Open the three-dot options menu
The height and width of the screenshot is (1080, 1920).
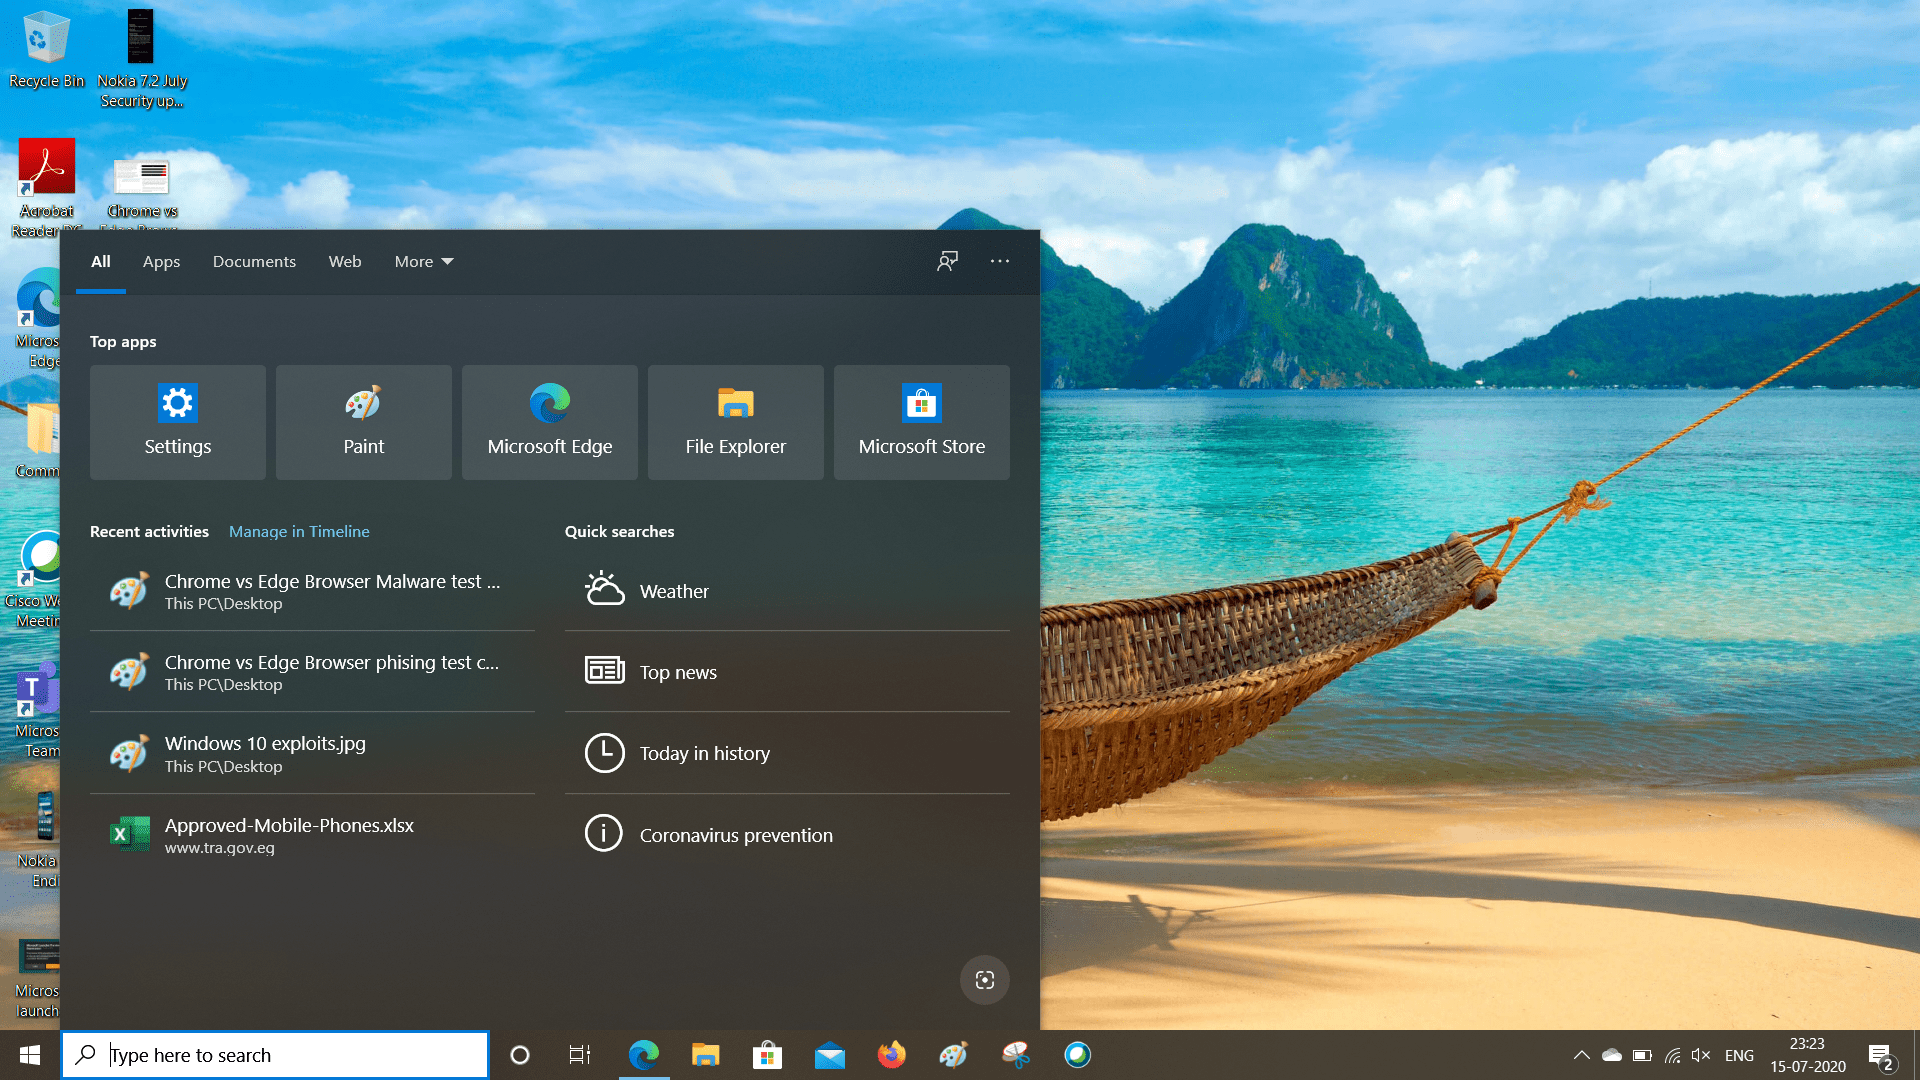click(999, 261)
